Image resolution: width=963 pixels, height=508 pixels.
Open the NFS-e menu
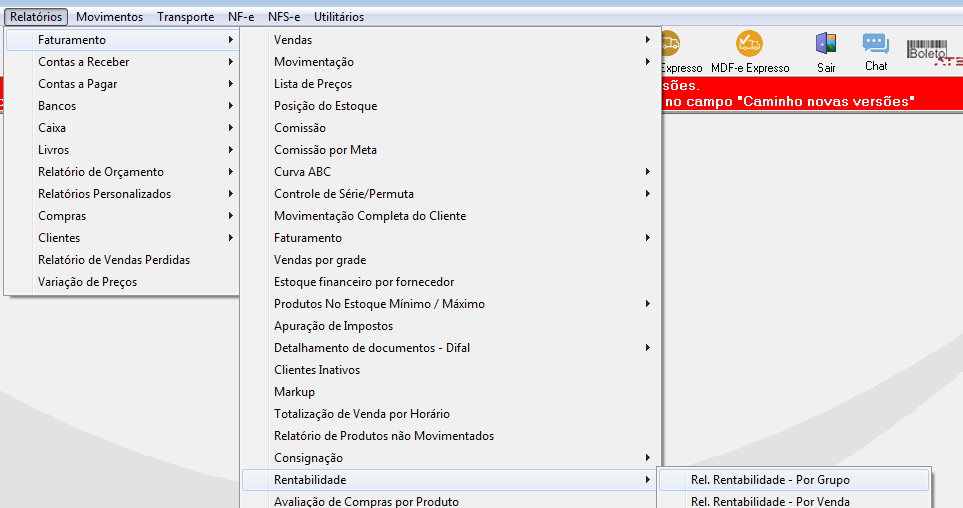click(284, 17)
